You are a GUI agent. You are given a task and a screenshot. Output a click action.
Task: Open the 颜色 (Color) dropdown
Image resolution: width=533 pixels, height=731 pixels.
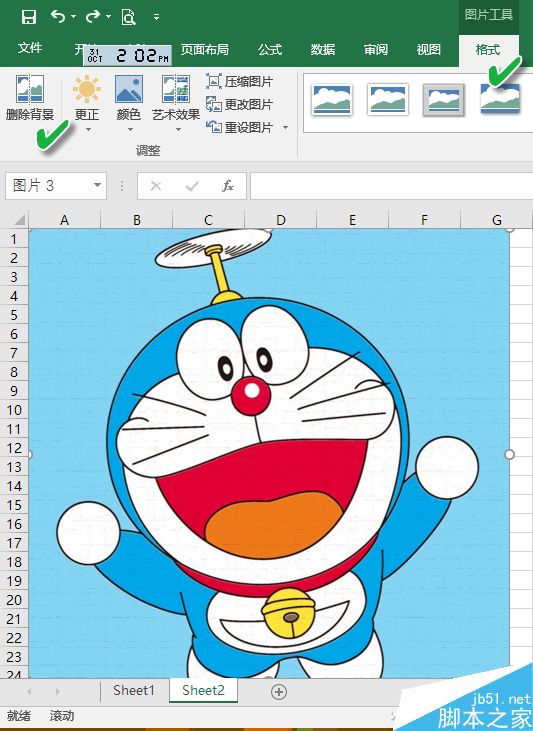pyautogui.click(x=129, y=103)
